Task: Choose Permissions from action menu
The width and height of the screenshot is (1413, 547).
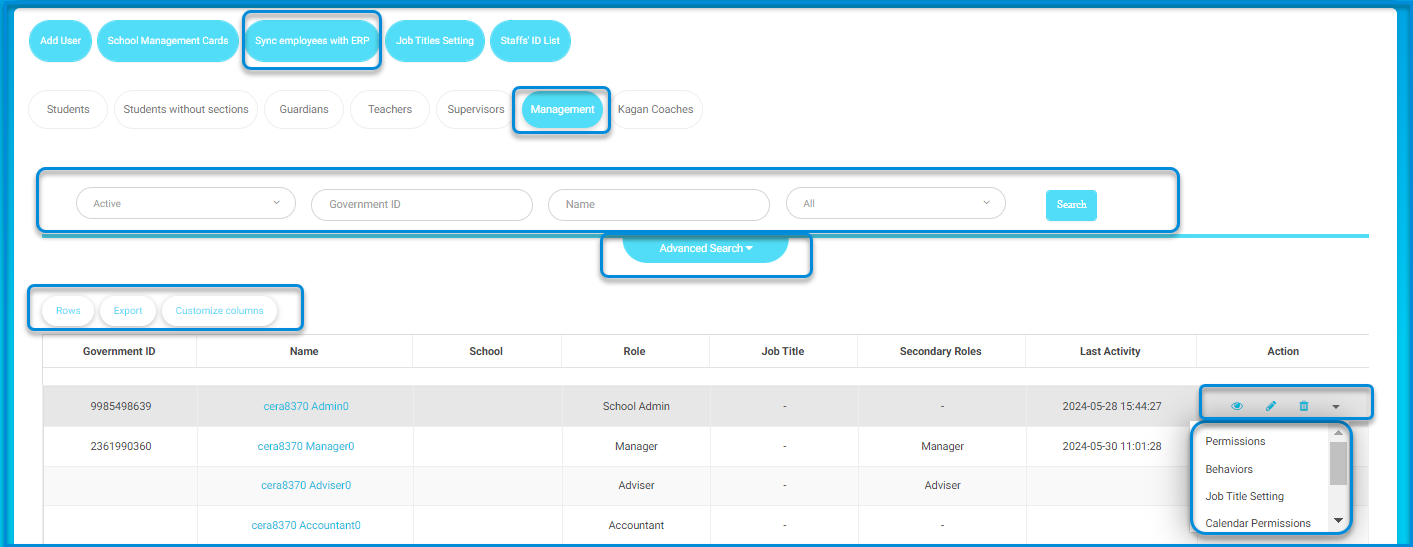Action: (x=1235, y=441)
